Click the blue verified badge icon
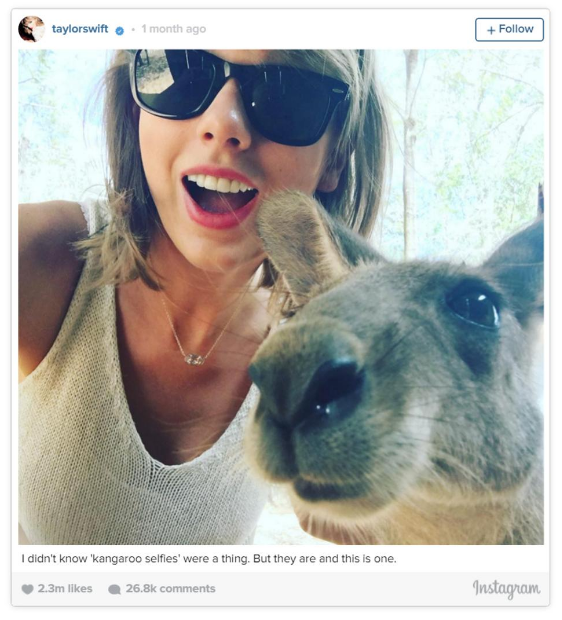562x620 pixels. pyautogui.click(x=119, y=30)
